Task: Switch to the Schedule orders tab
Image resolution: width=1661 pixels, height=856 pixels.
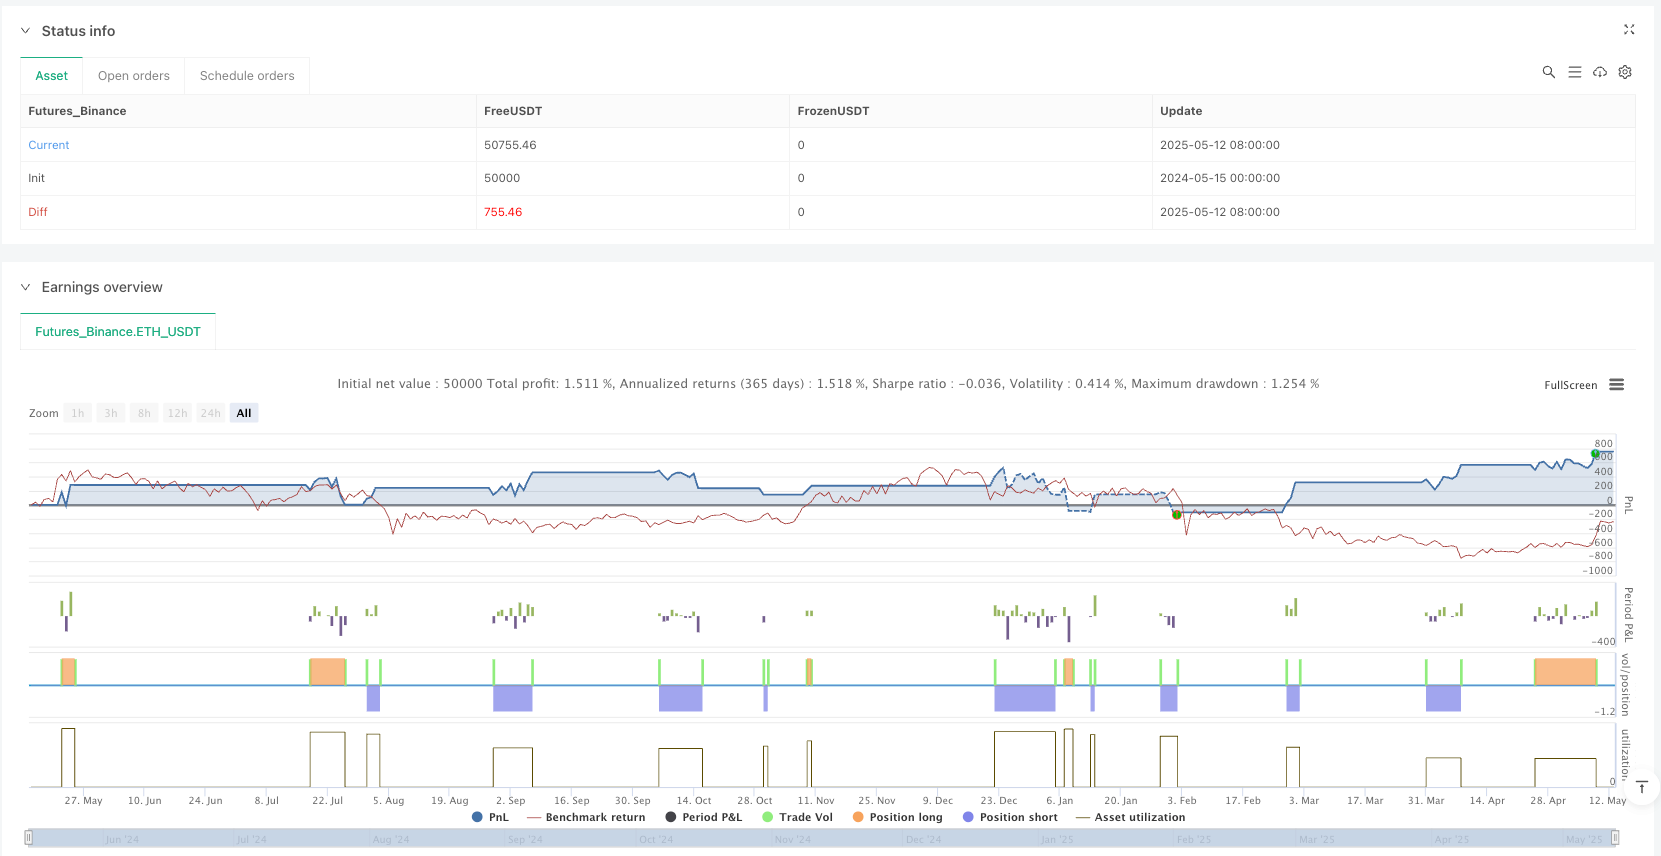Action: pyautogui.click(x=247, y=76)
